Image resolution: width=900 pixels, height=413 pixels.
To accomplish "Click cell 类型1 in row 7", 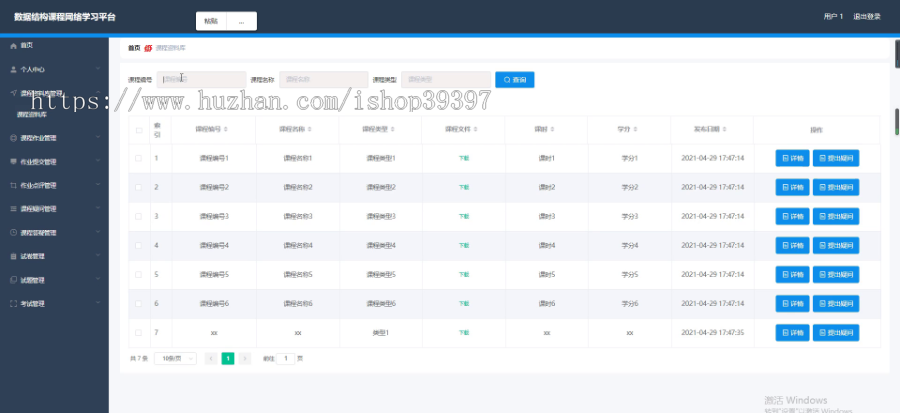I will 381,332.
